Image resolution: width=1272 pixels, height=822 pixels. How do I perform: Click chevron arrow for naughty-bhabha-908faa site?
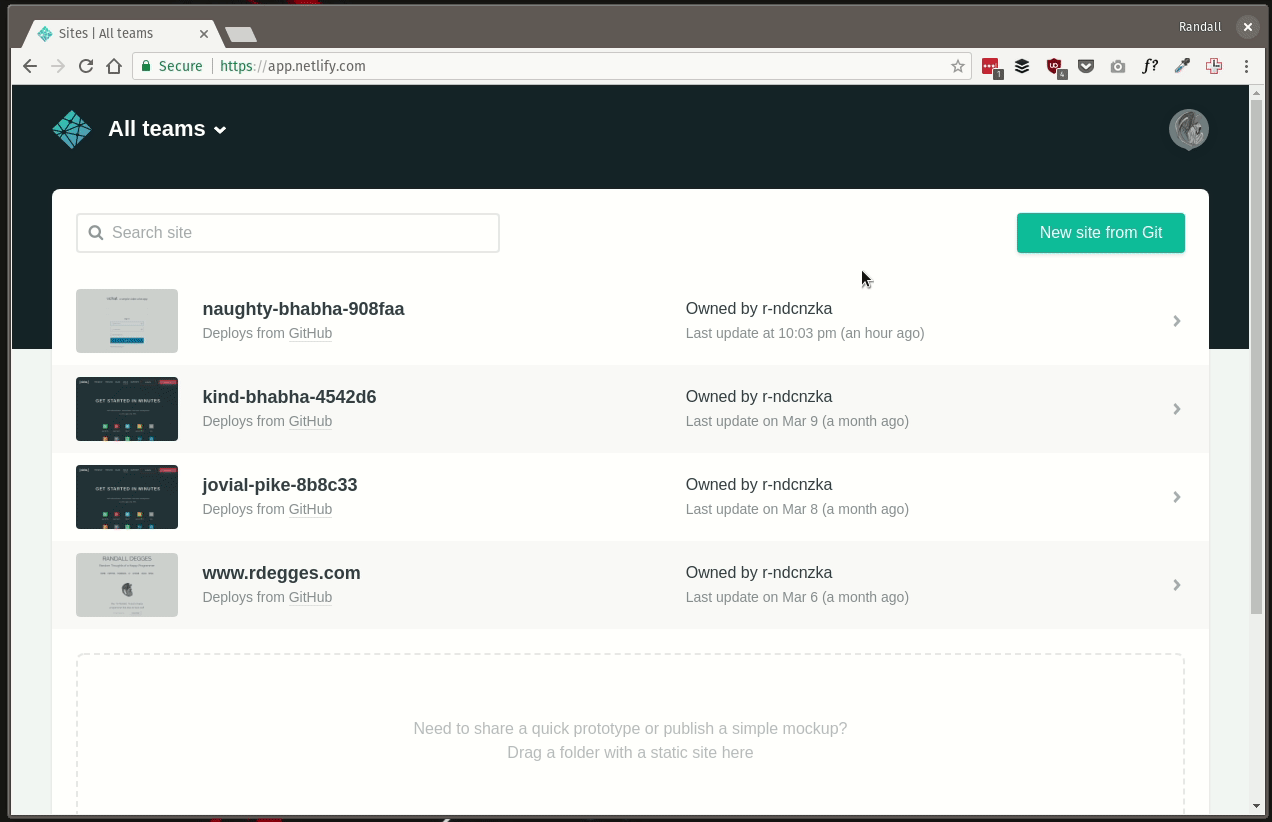pyautogui.click(x=1176, y=321)
